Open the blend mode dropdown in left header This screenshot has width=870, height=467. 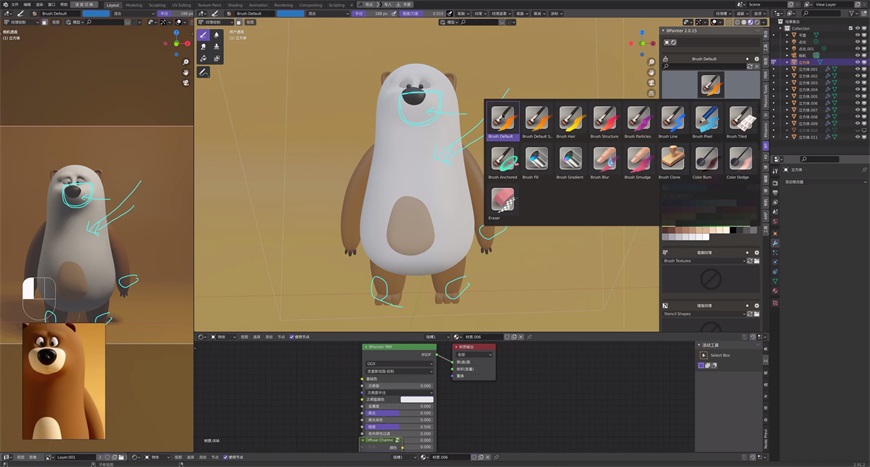(135, 13)
